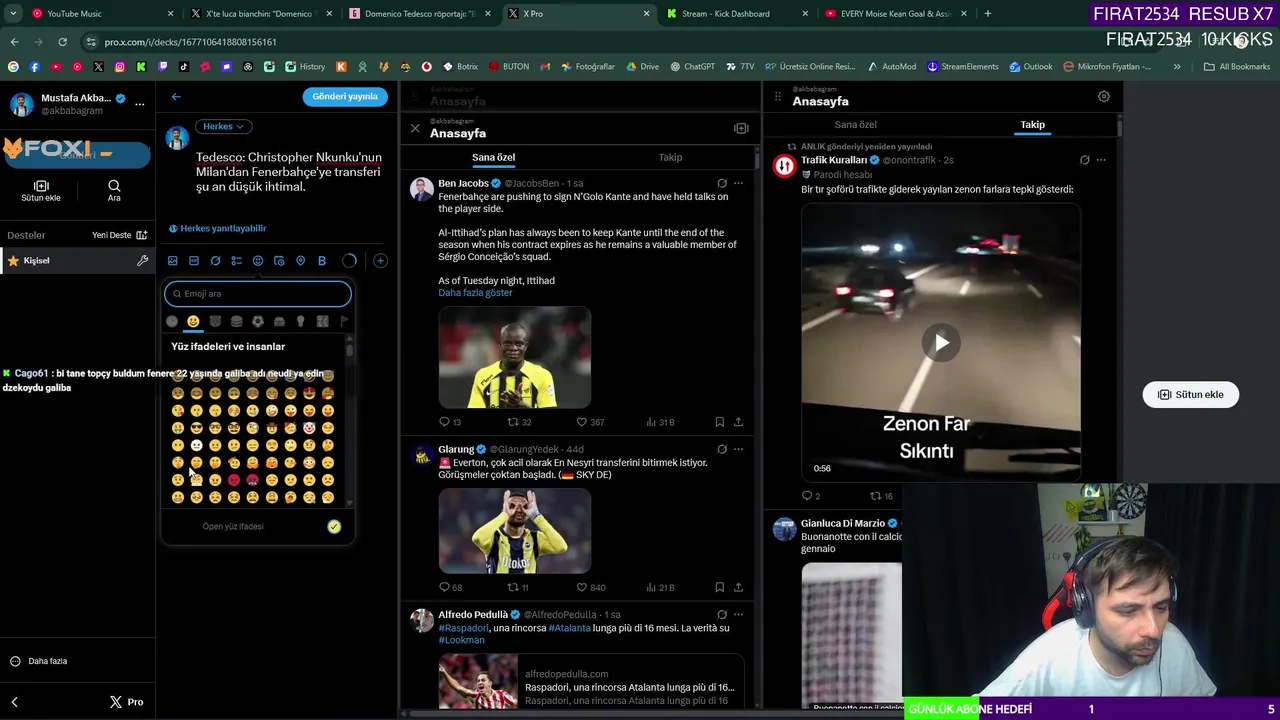Viewport: 1280px width, 720px height.
Task: Collapse the sidebar with left chevron
Action: 14,702
